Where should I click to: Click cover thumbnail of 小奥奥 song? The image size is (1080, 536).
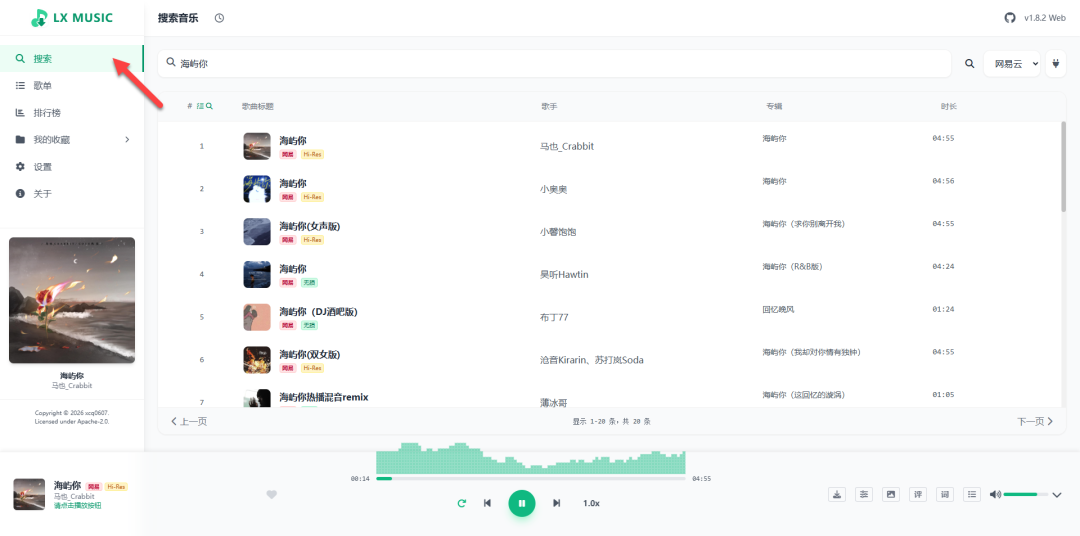click(257, 189)
